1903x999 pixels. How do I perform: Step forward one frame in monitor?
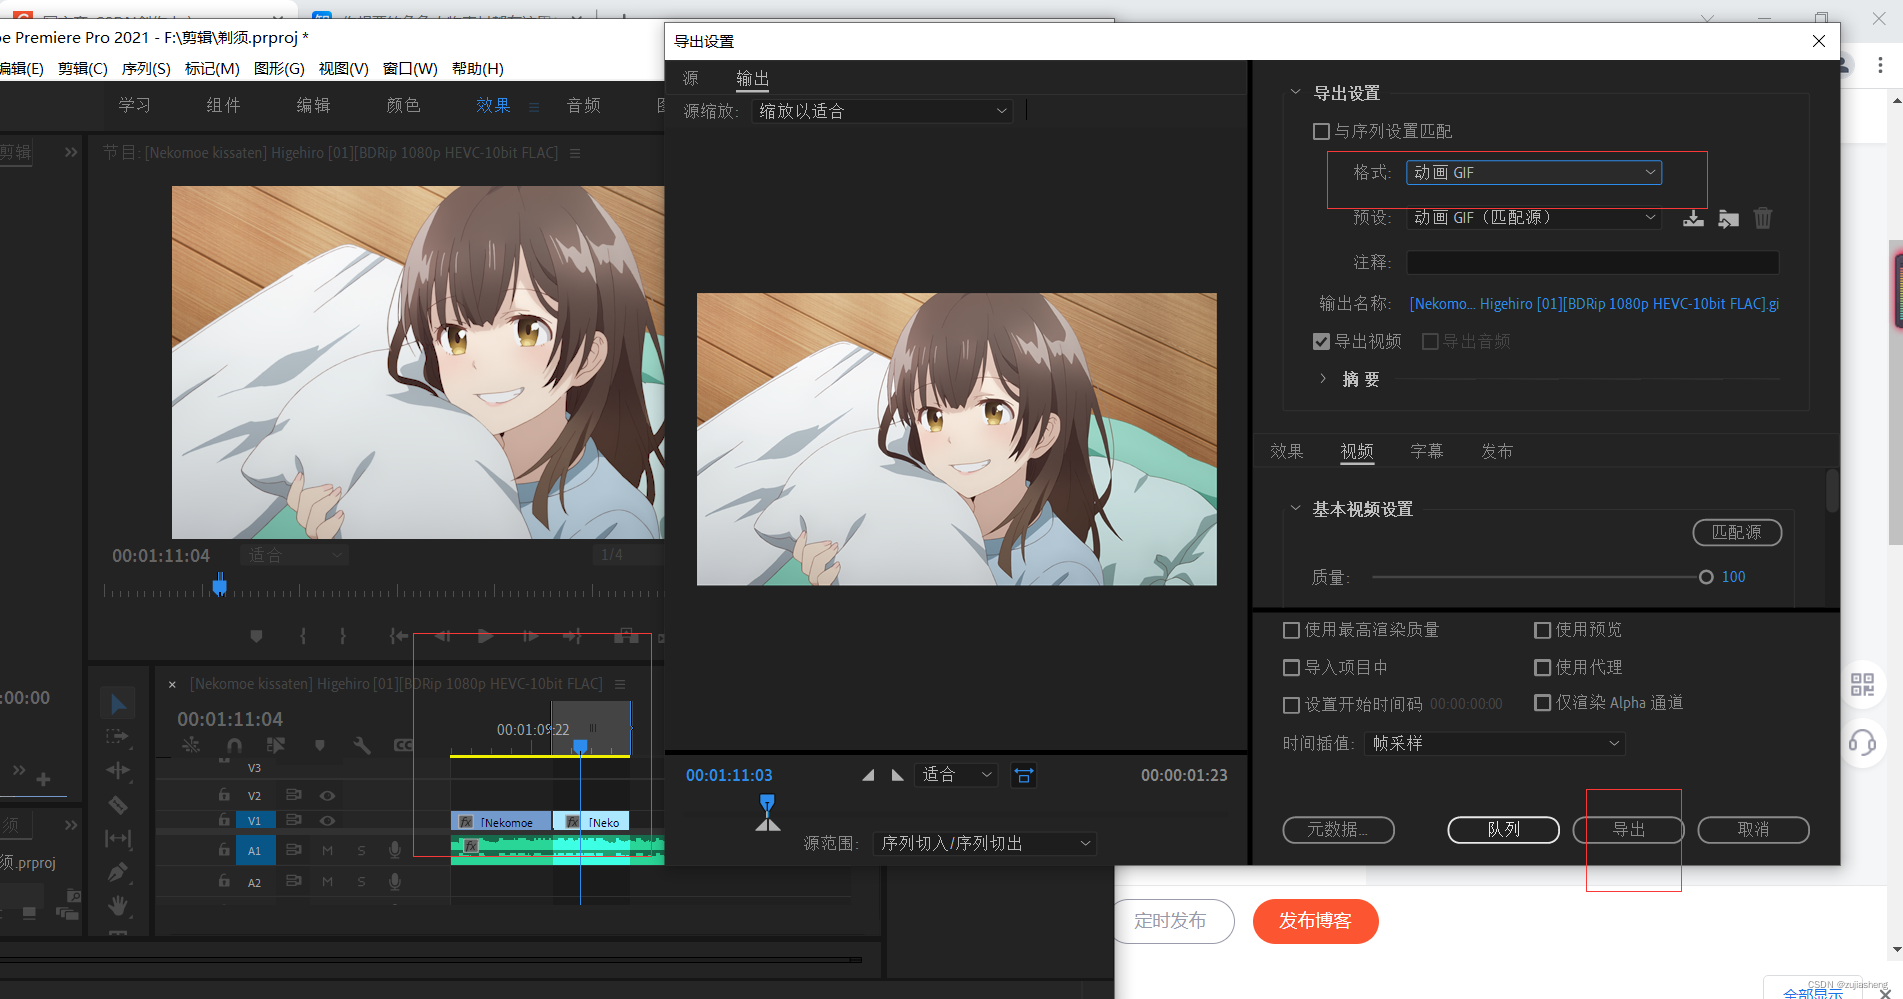(x=530, y=636)
